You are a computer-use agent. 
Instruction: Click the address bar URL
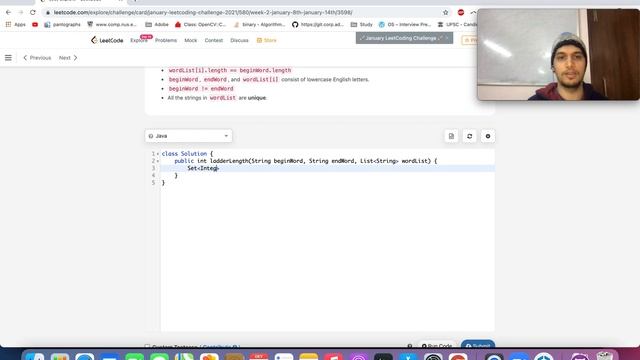(x=203, y=13)
